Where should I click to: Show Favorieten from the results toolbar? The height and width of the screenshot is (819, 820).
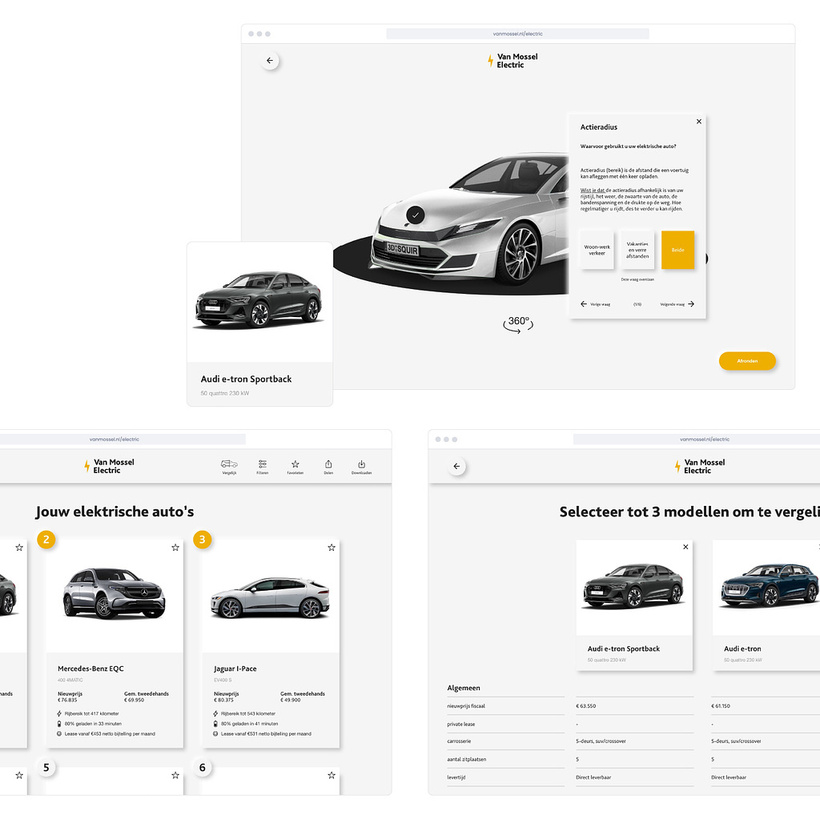tap(295, 467)
